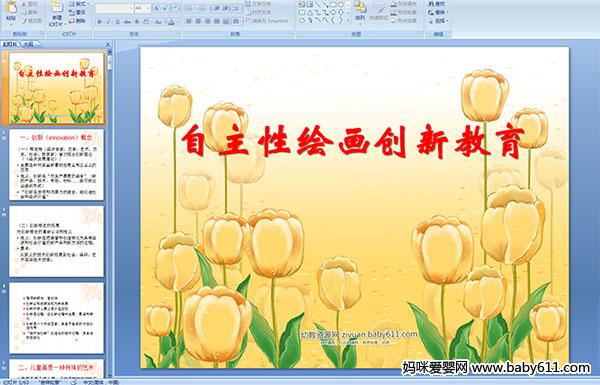Select the second slide thumbnail

(x=56, y=165)
